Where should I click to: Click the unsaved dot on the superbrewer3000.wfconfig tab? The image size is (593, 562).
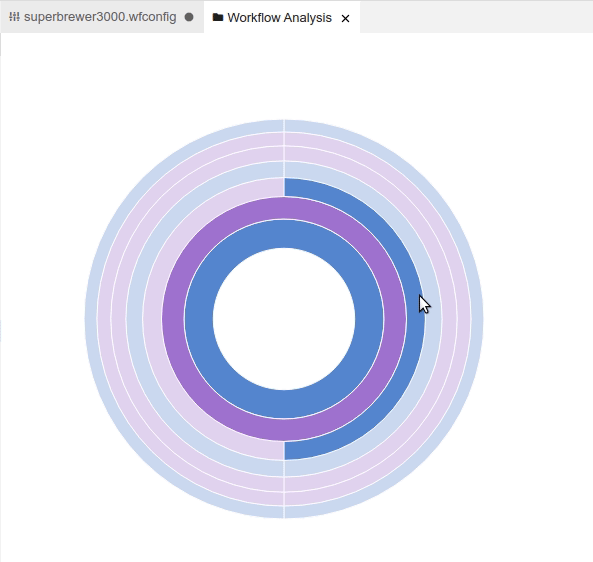pos(189,17)
